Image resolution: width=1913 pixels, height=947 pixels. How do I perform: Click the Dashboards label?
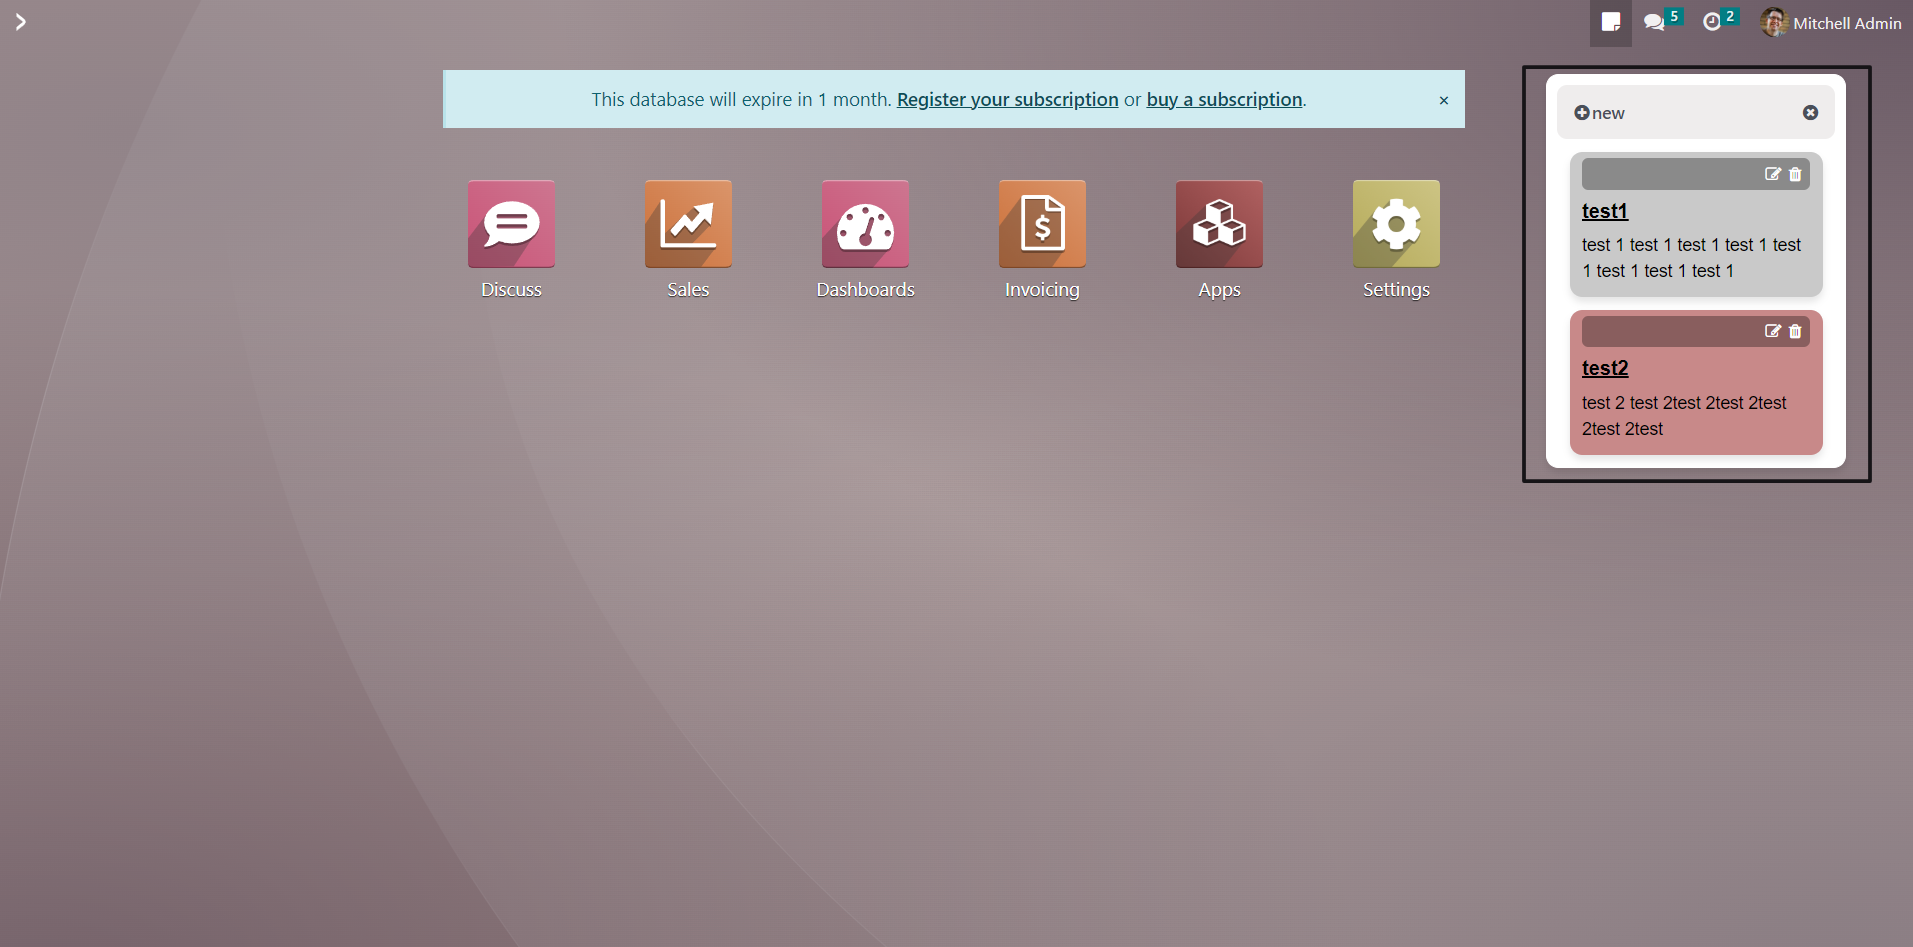[x=865, y=289]
